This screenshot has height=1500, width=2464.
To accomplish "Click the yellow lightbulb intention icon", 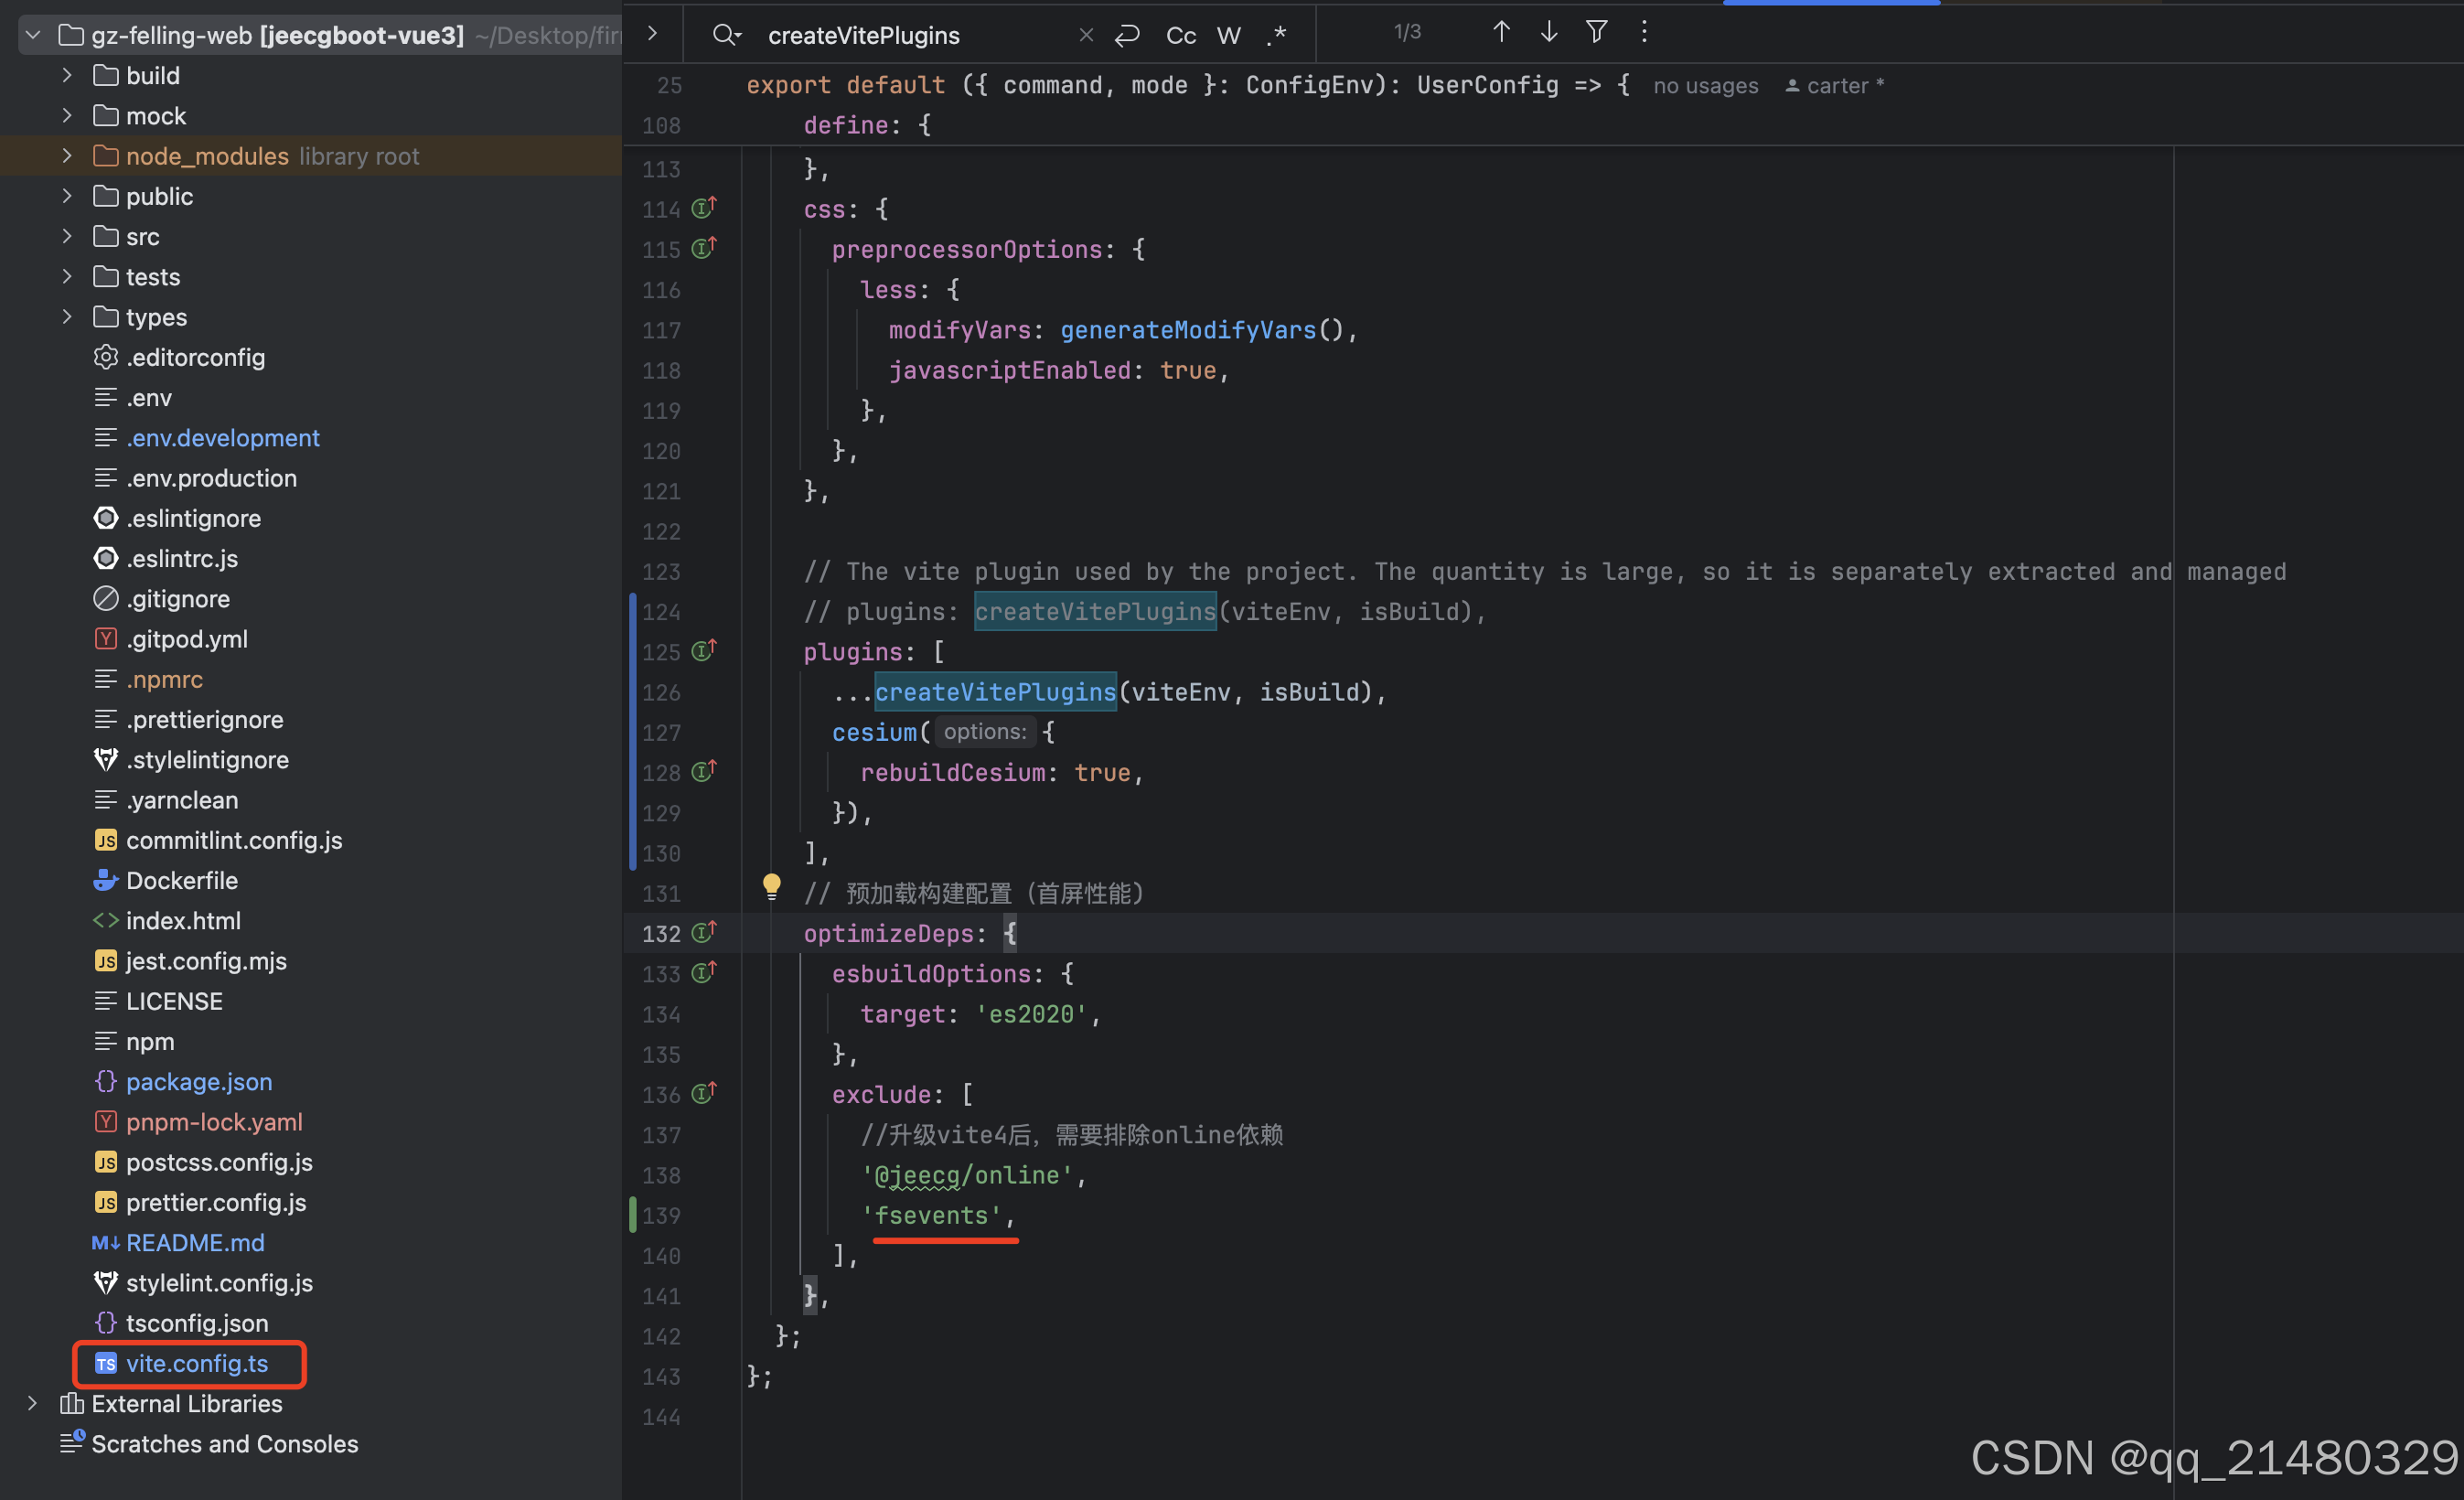I will coord(771,885).
